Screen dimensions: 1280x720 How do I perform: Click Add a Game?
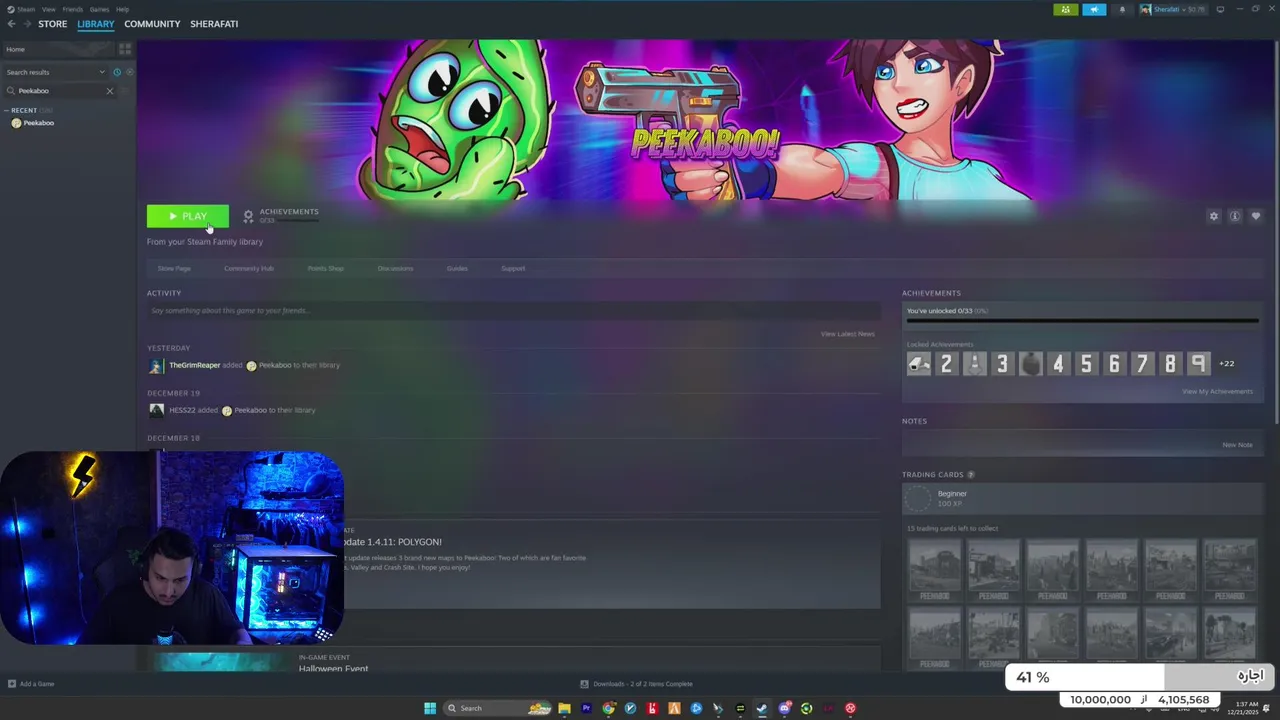(31, 684)
